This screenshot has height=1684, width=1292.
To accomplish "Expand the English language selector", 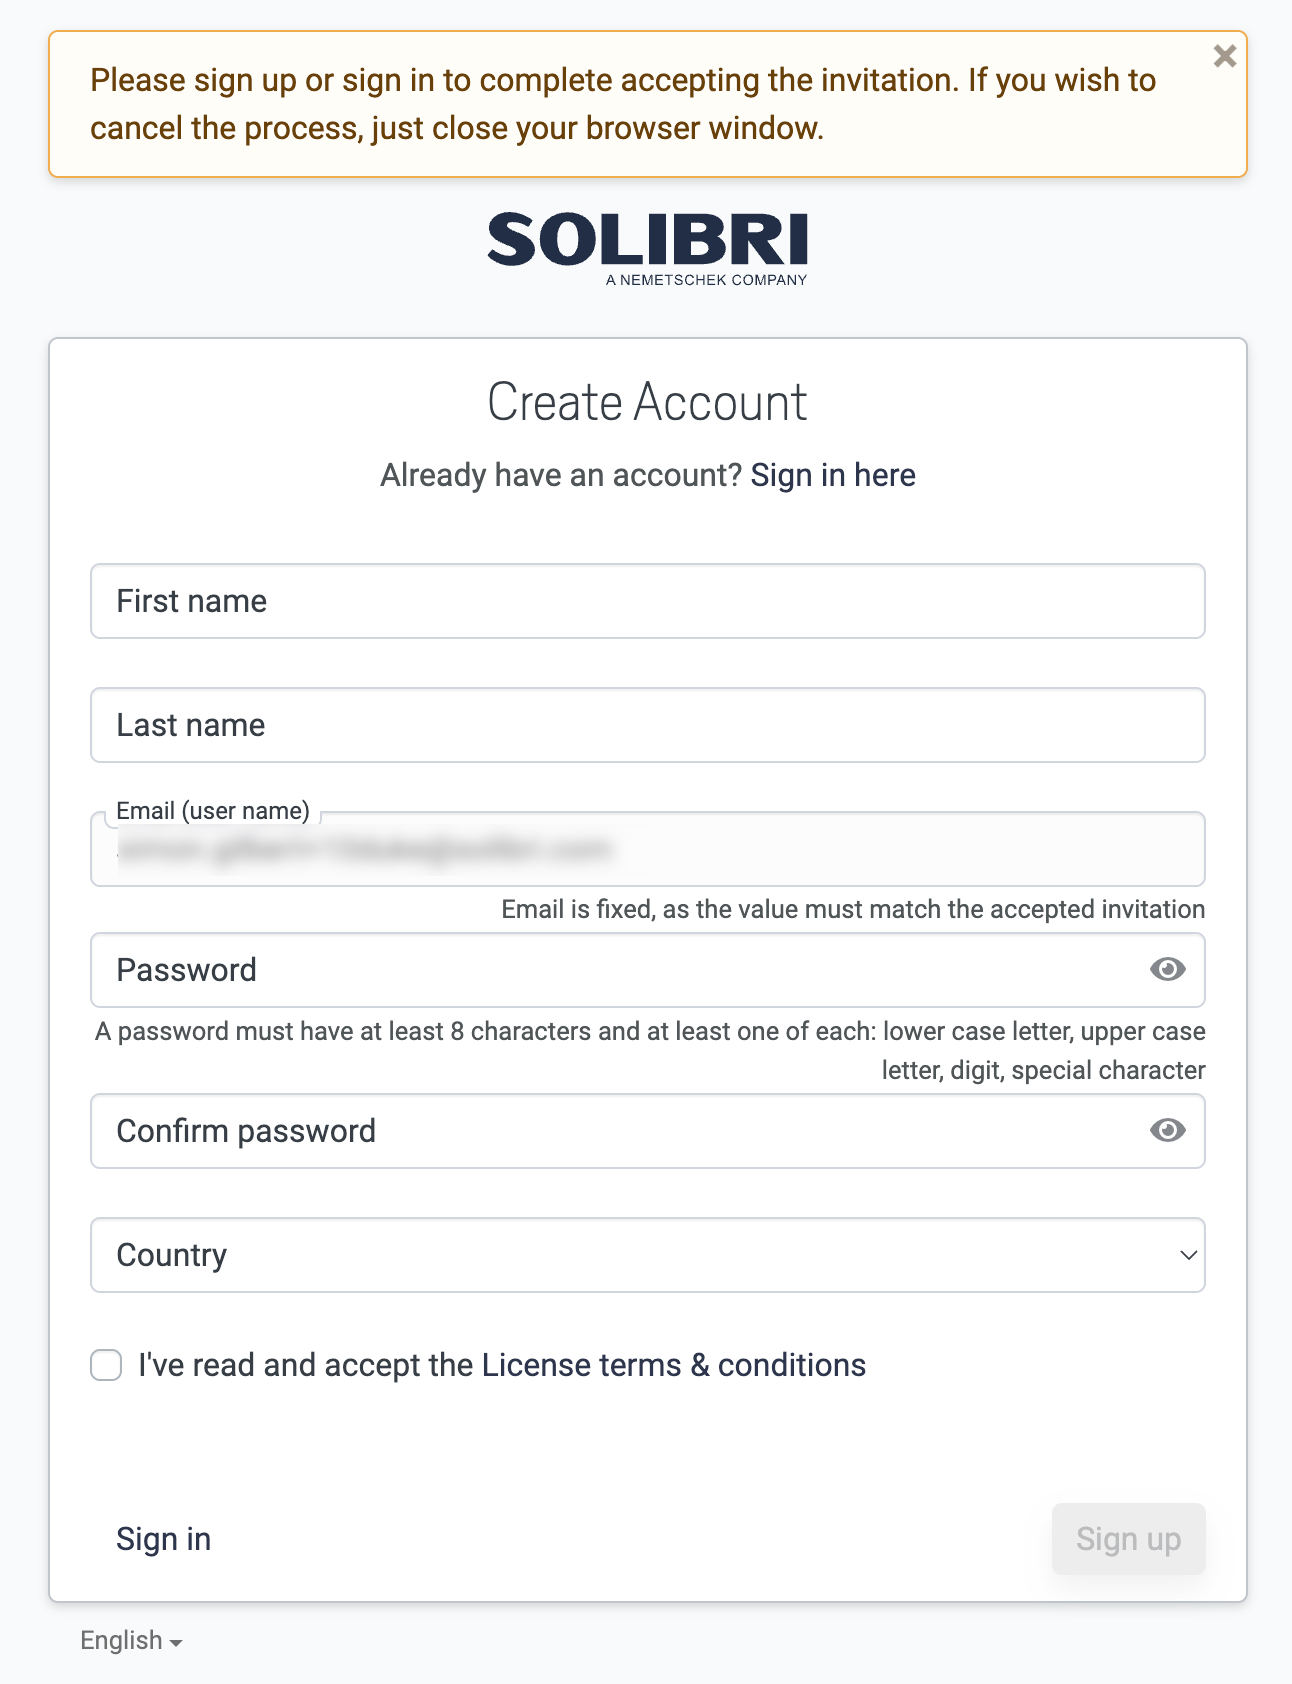I will point(128,1639).
